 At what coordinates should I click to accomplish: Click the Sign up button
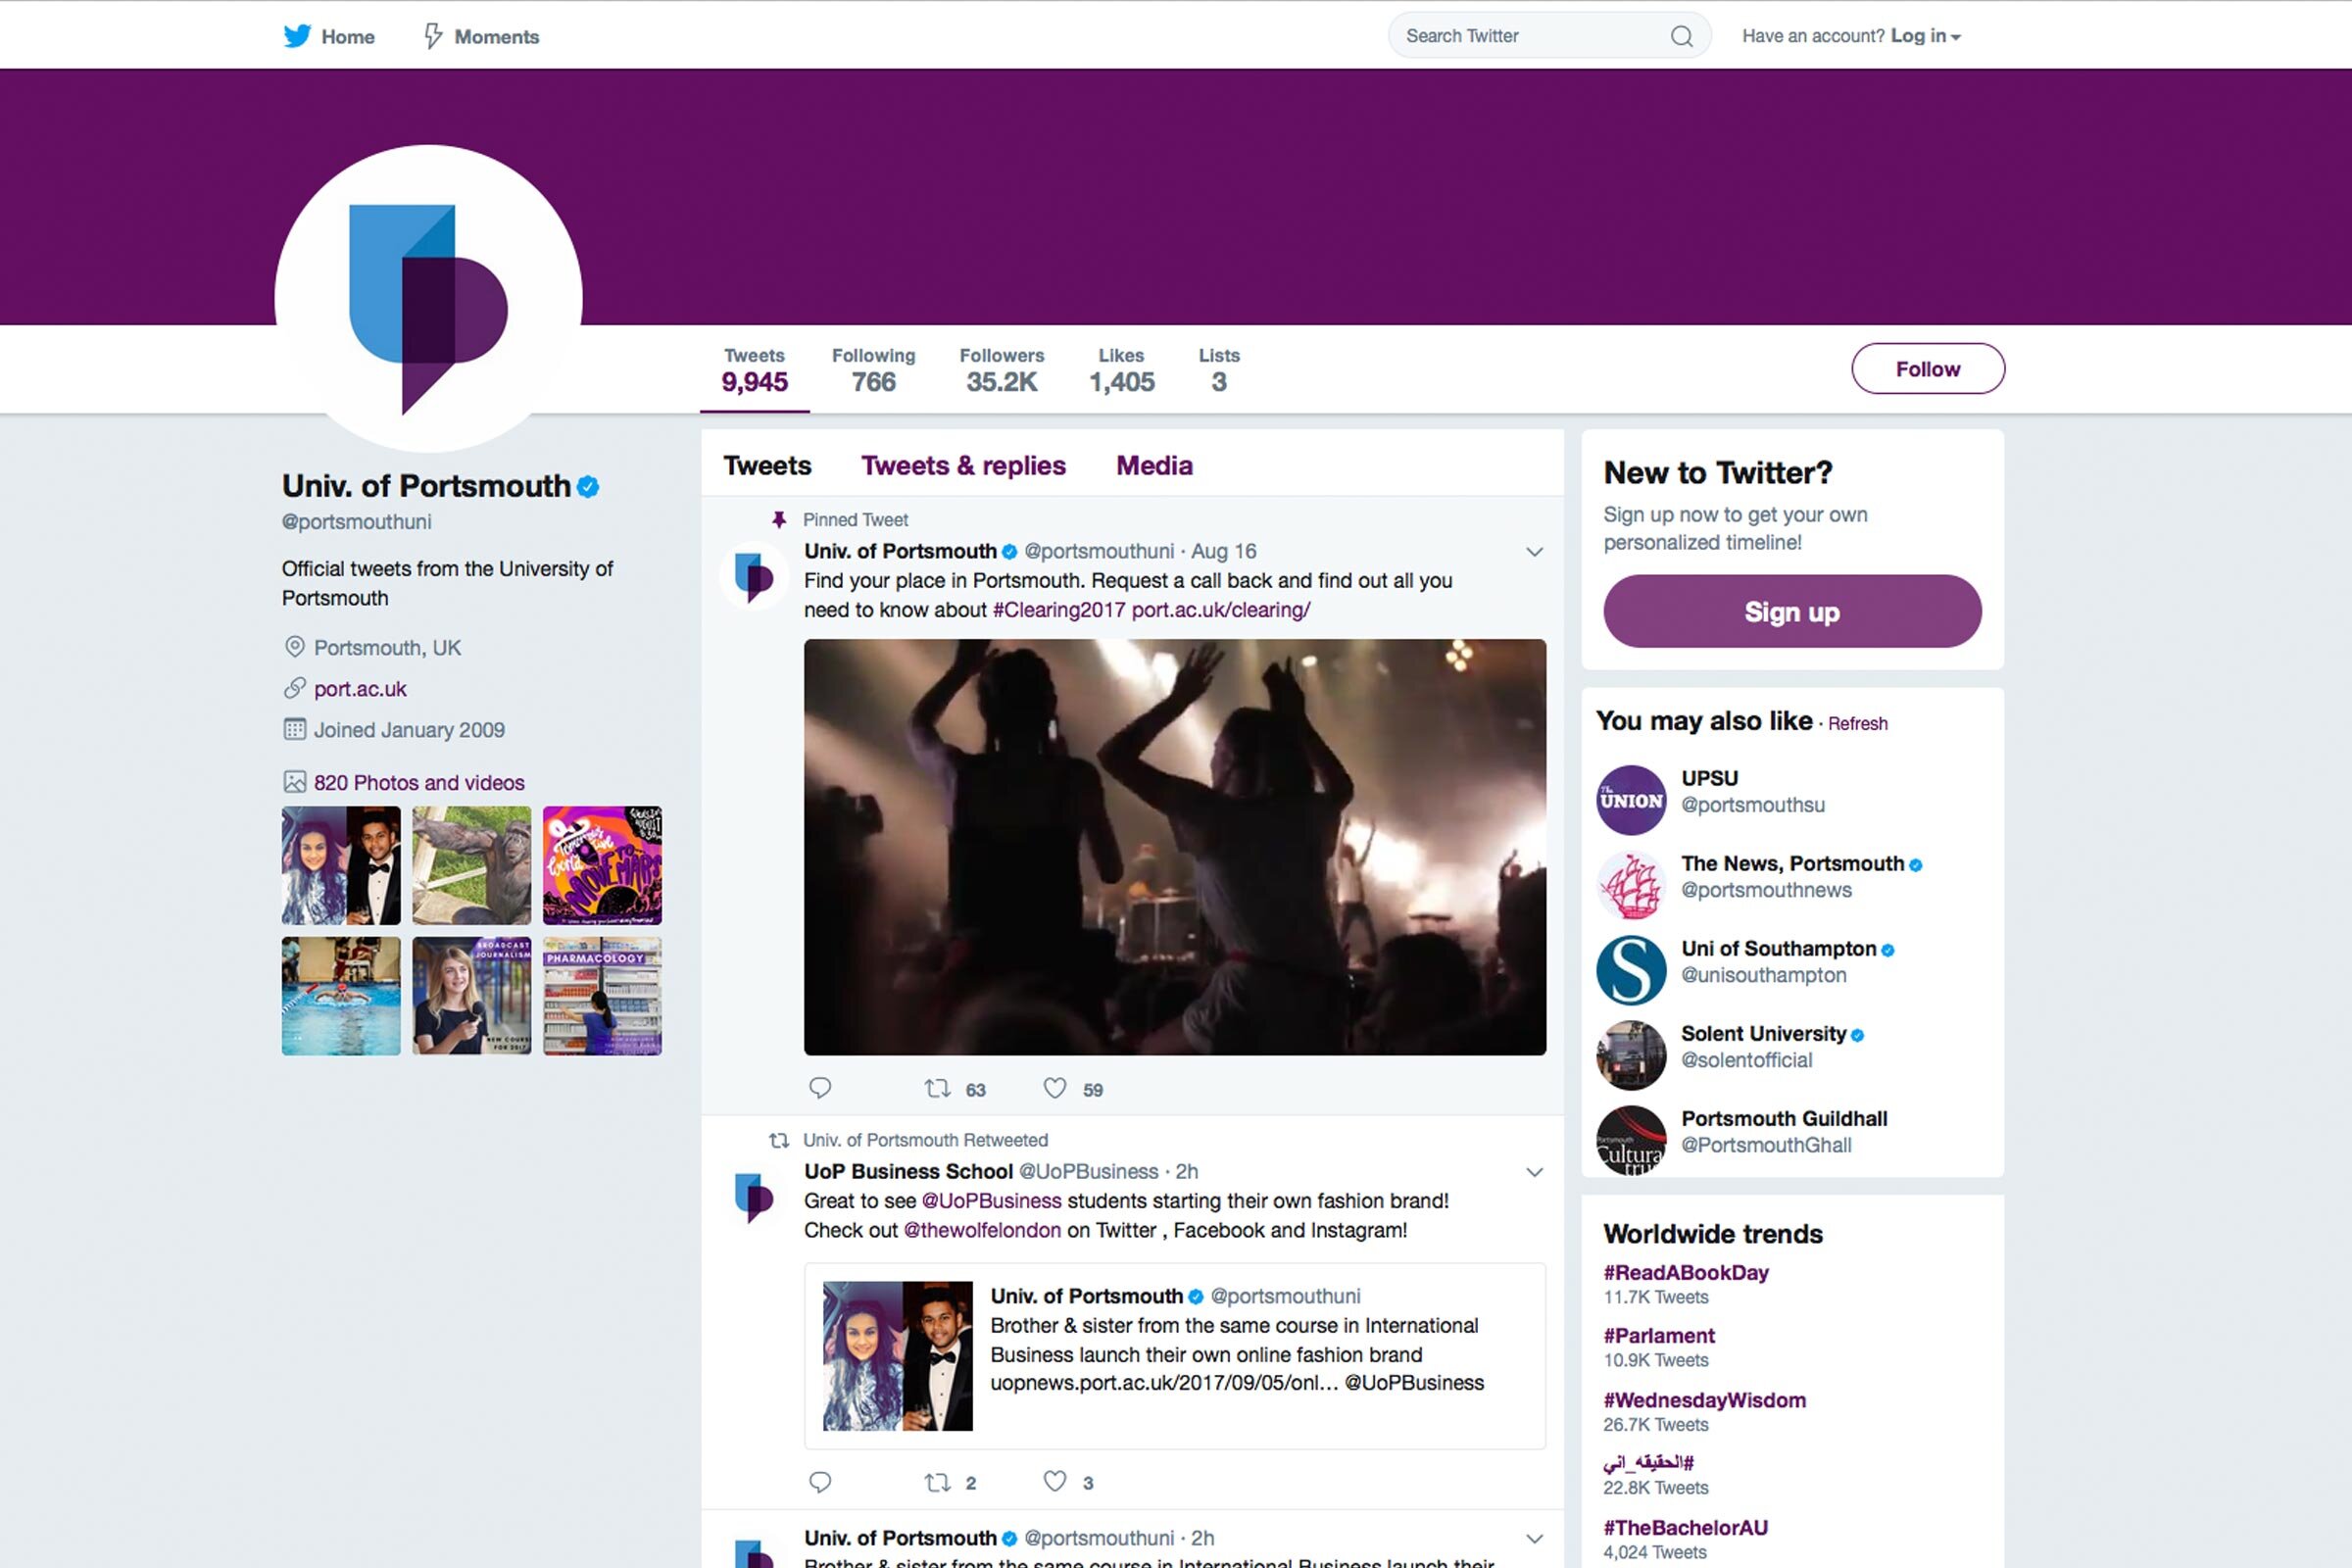click(1792, 611)
